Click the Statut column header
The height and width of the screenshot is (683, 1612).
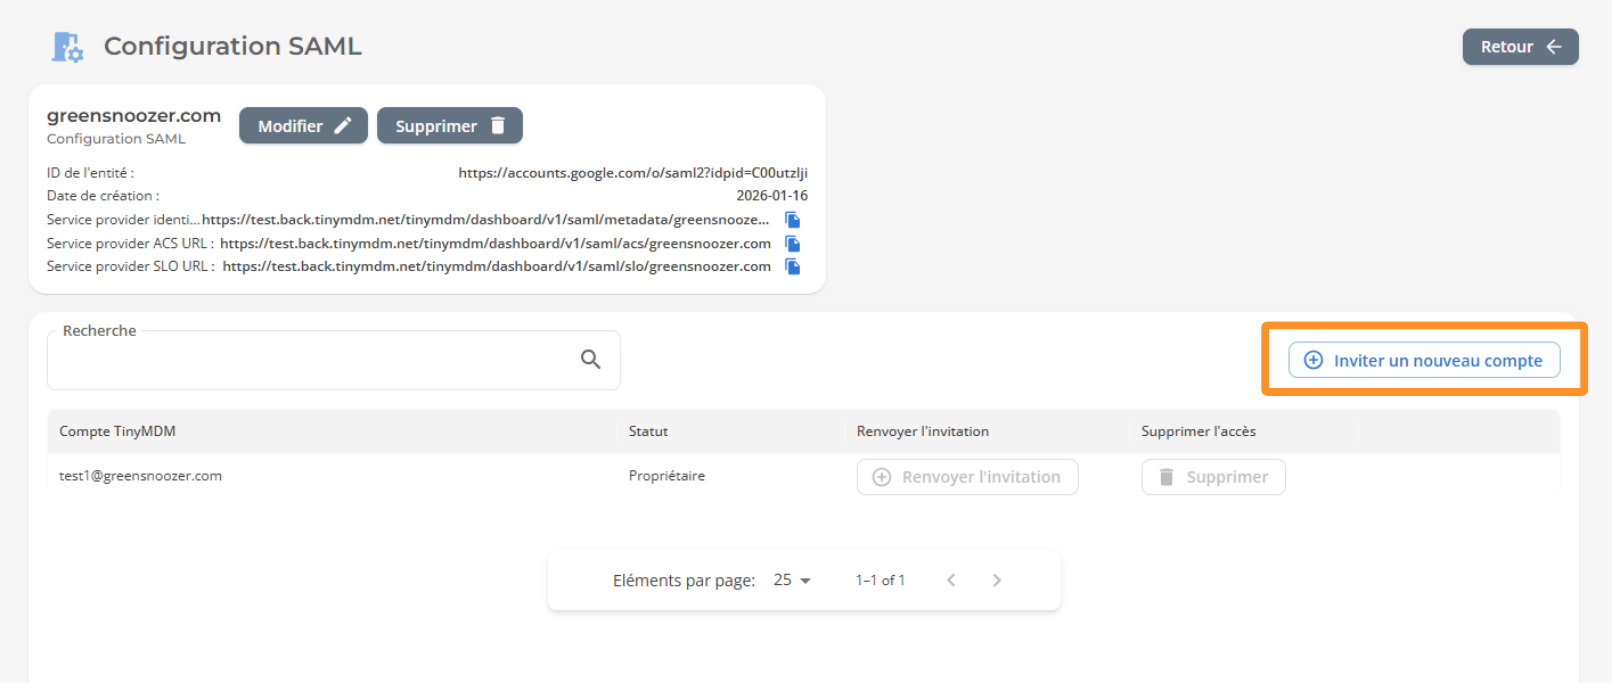pyautogui.click(x=648, y=431)
